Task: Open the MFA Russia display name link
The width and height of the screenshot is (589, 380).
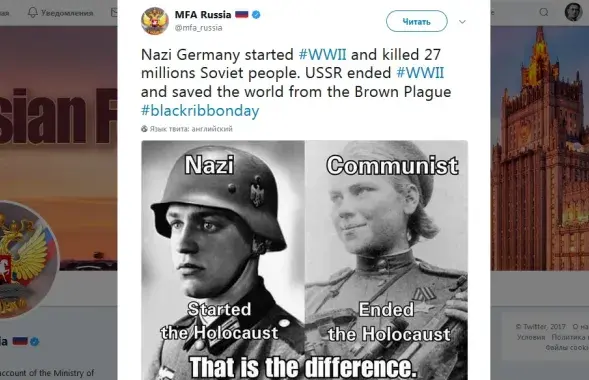Action: [x=203, y=15]
